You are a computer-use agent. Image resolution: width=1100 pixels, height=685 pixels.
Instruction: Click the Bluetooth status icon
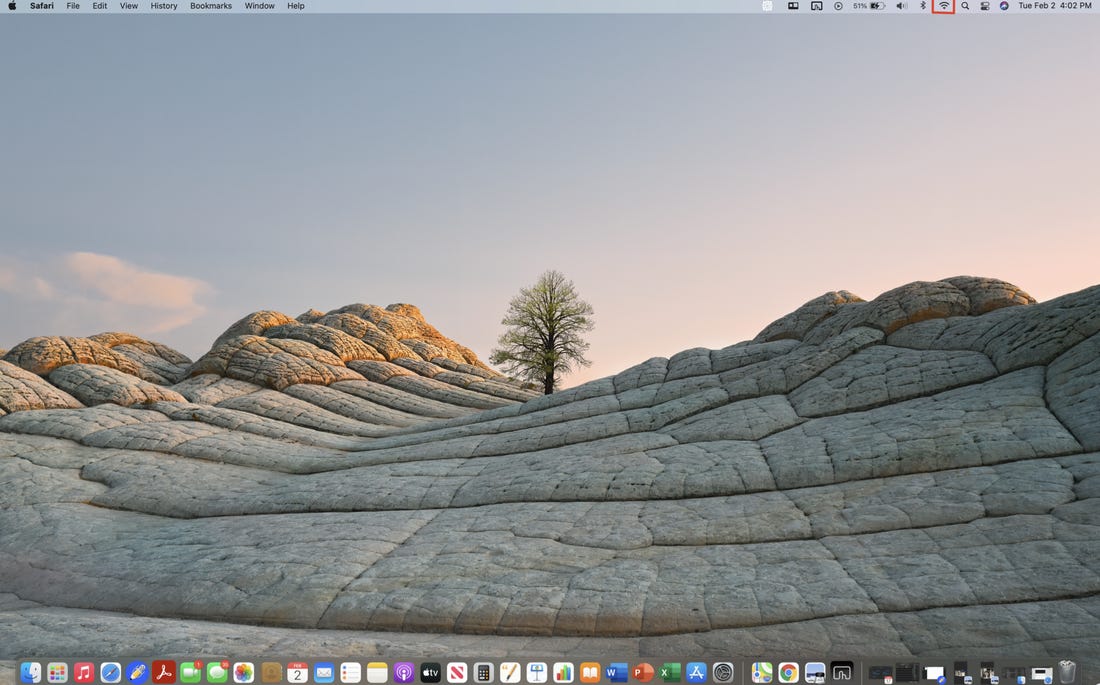[923, 6]
